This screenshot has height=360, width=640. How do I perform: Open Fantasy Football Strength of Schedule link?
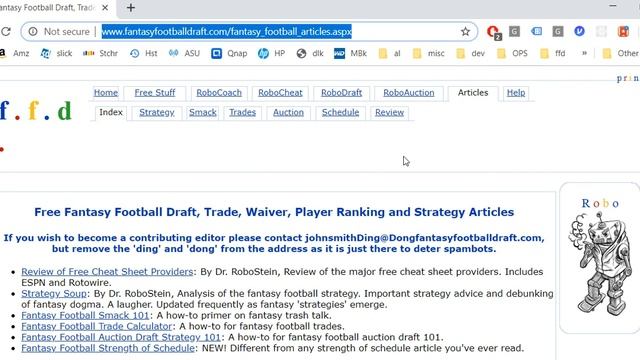(108, 348)
